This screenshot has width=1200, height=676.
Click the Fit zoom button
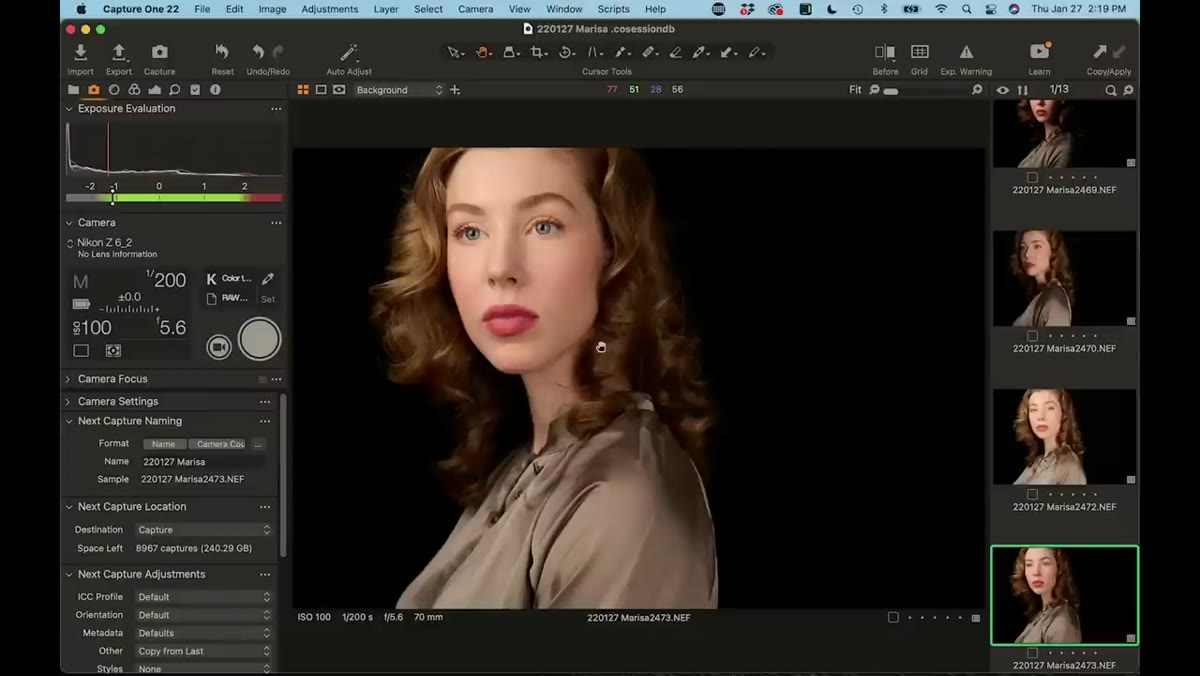coord(855,90)
